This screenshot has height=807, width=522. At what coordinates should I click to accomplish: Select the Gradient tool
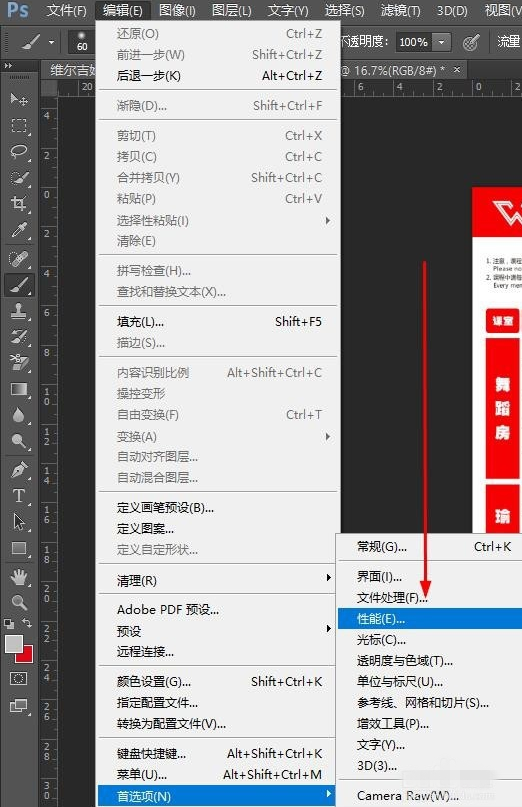coord(19,389)
